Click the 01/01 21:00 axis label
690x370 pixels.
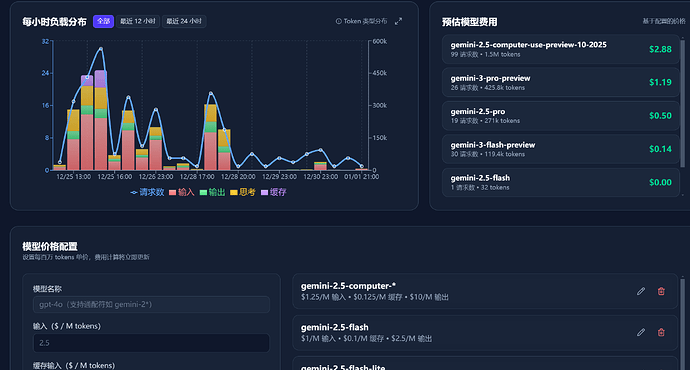(361, 176)
